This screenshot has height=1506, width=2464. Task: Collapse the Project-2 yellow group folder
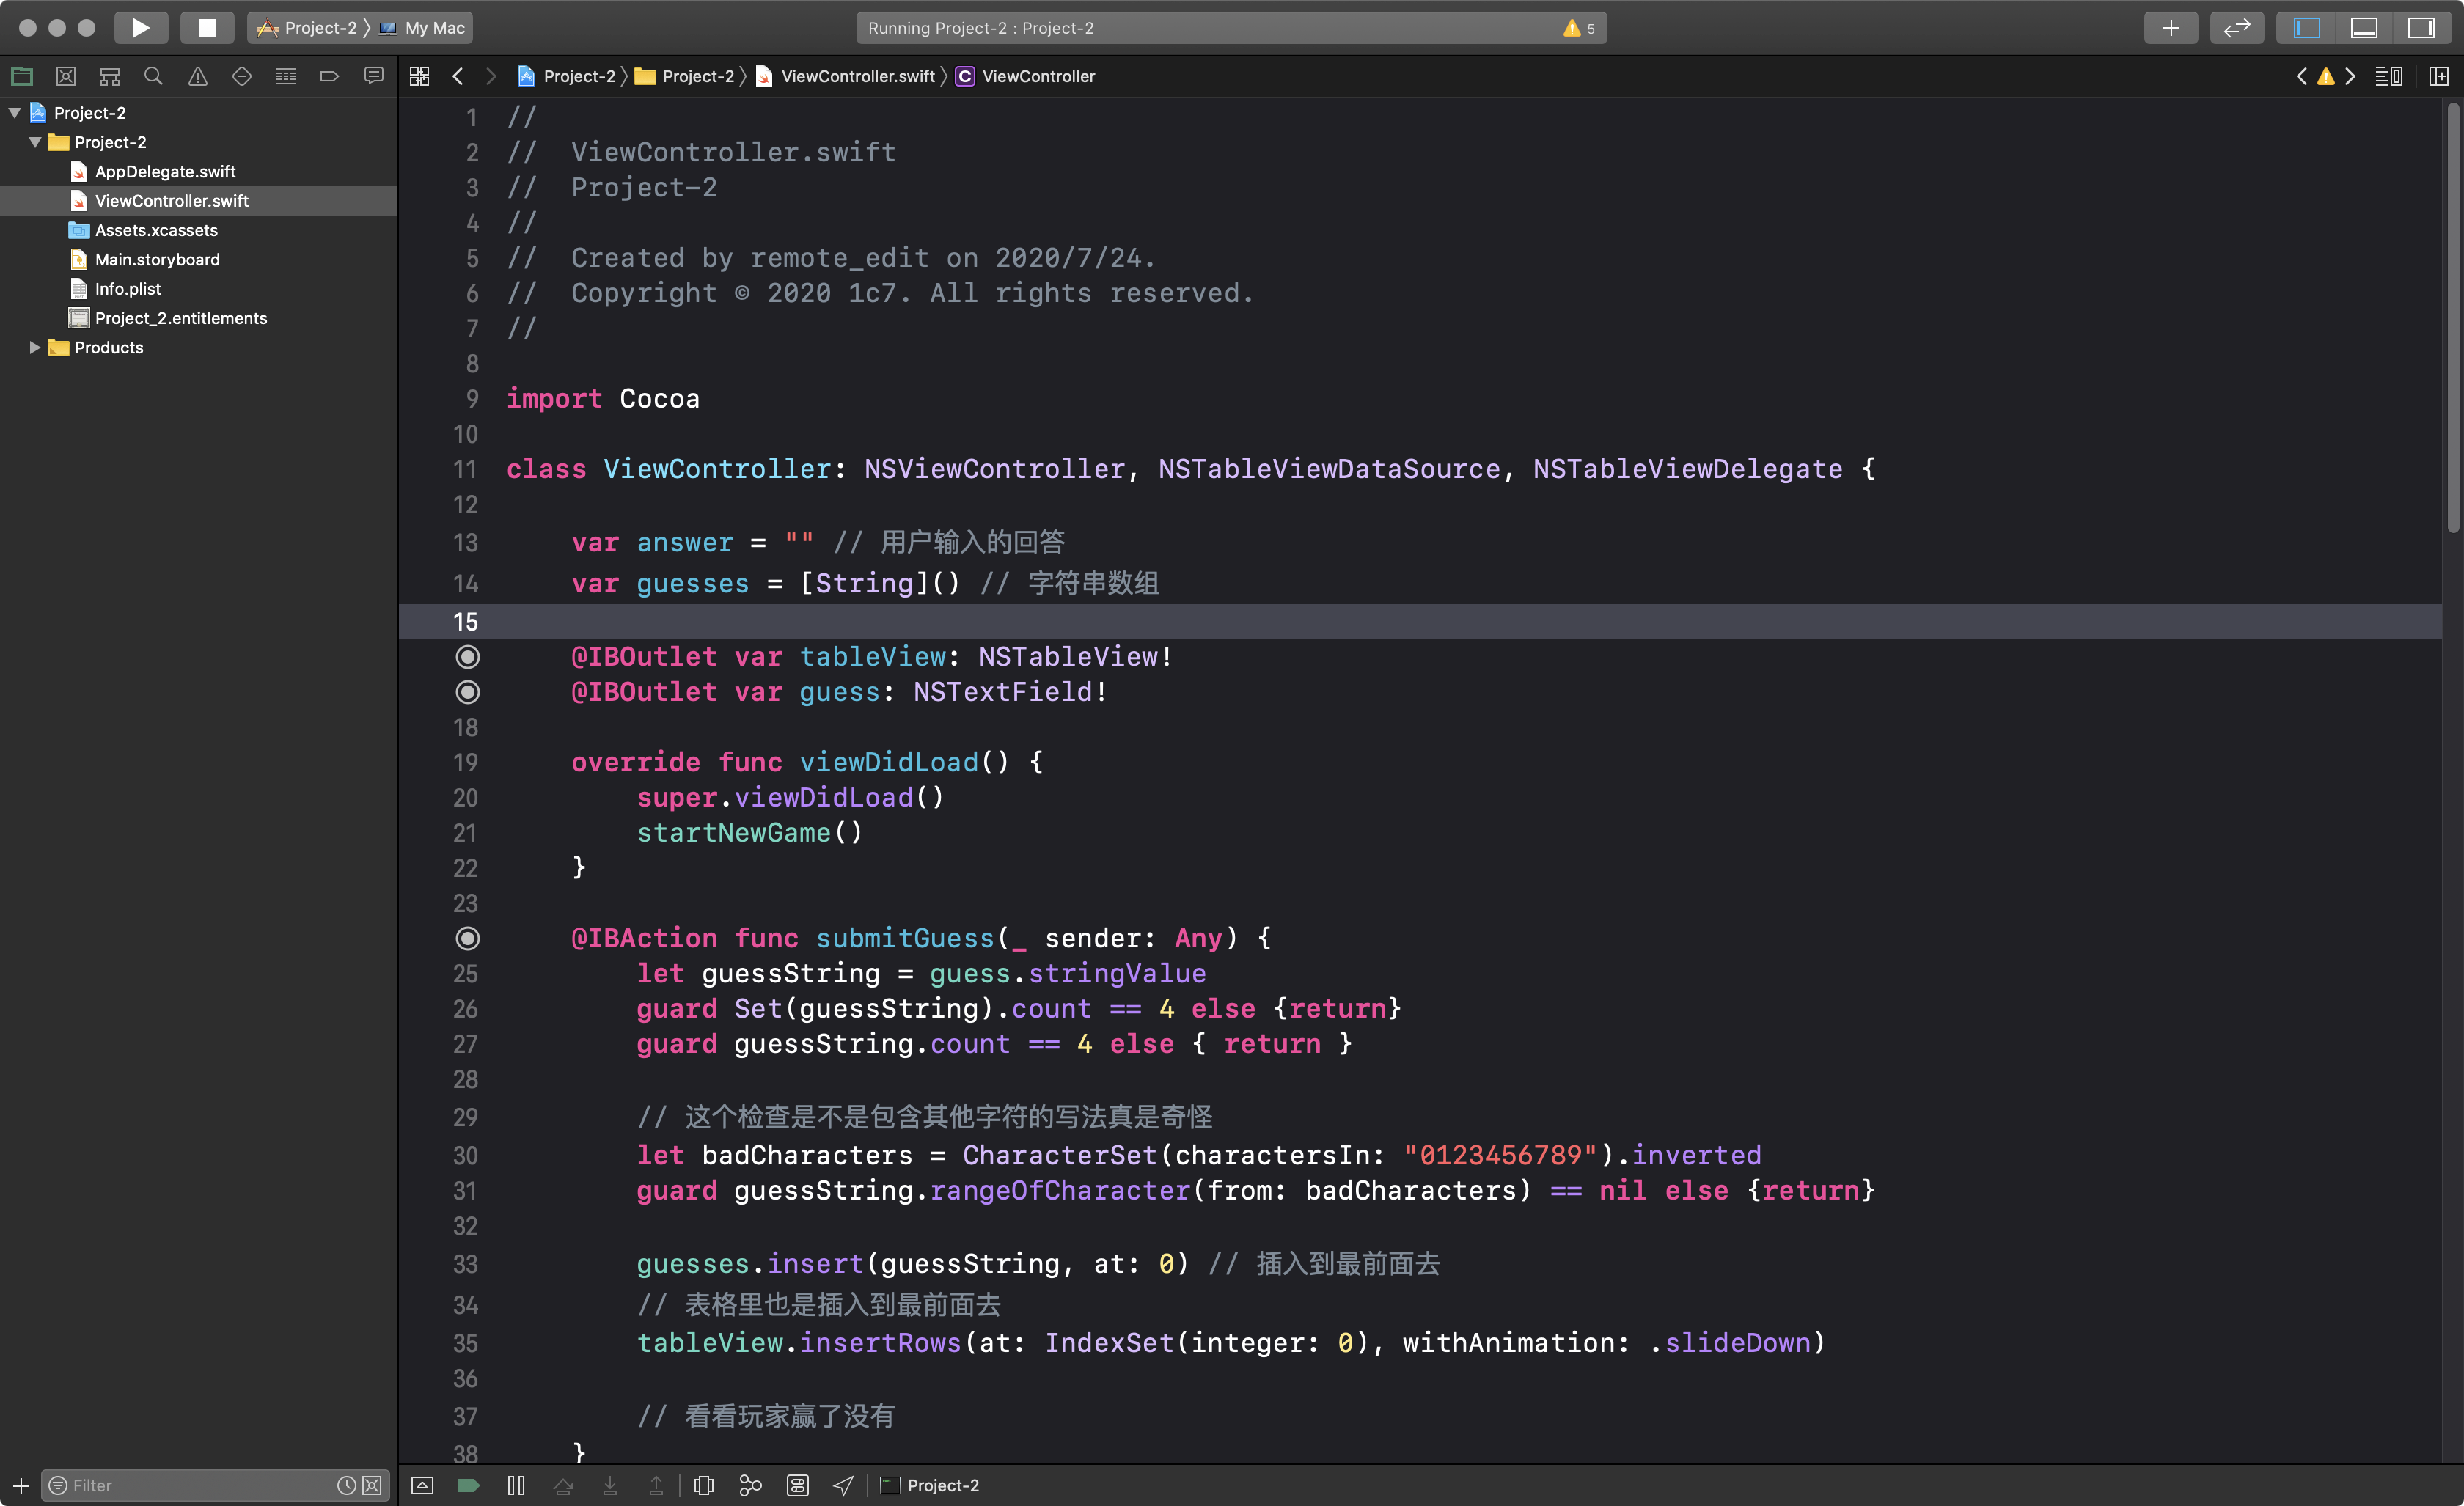click(x=35, y=142)
